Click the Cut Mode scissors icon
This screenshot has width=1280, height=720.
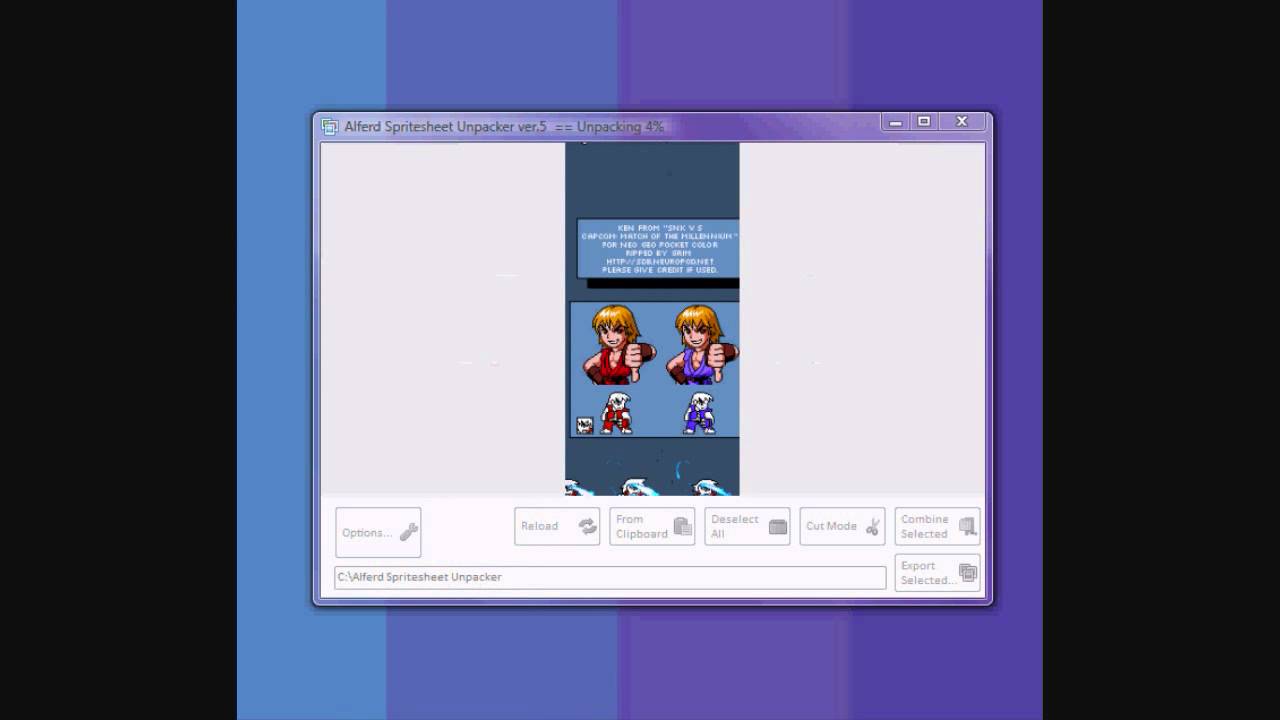(x=873, y=526)
